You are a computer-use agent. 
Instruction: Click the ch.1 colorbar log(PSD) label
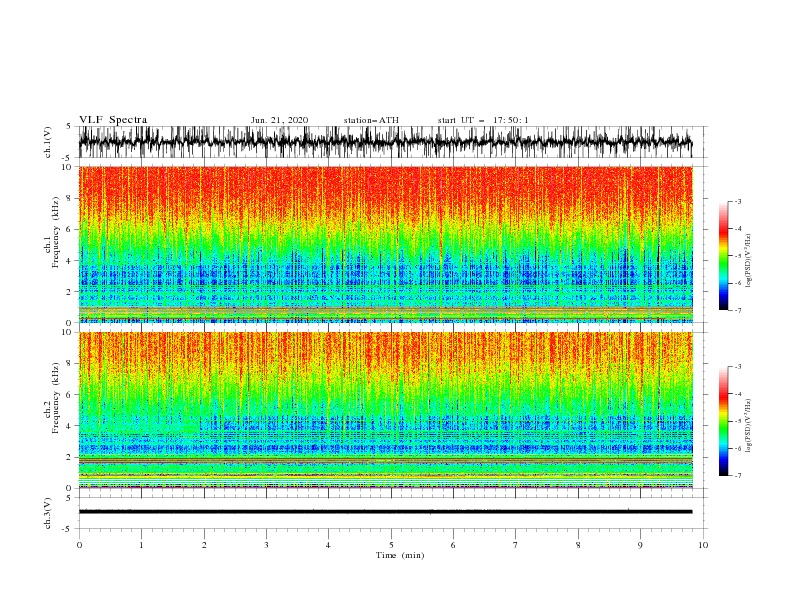(x=748, y=261)
